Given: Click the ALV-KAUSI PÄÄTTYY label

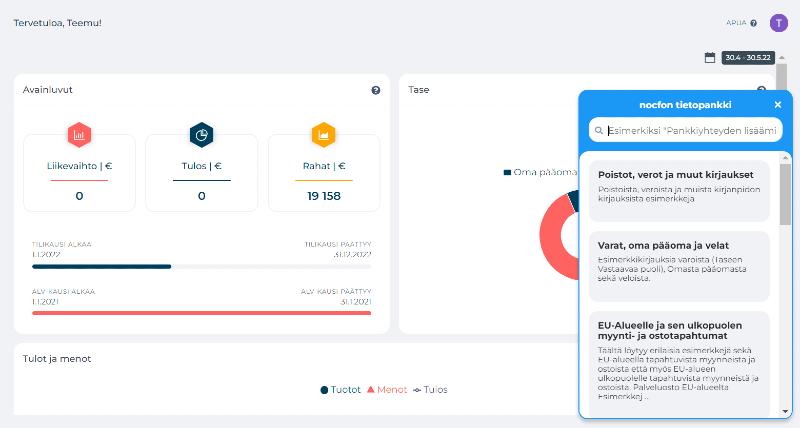Looking at the screenshot, I should (336, 291).
